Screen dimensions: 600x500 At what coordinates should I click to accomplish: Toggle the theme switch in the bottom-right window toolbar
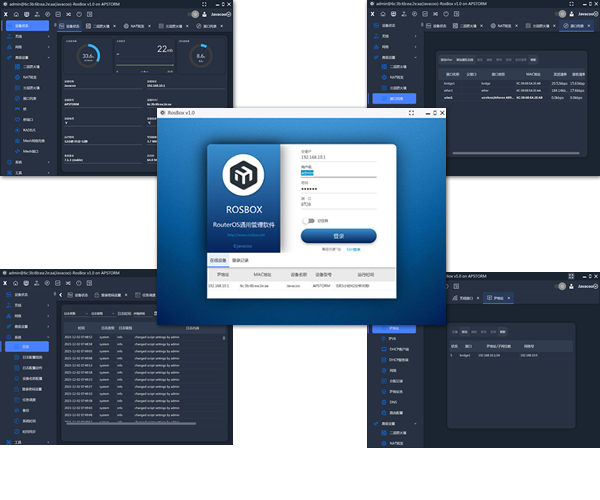[561, 286]
